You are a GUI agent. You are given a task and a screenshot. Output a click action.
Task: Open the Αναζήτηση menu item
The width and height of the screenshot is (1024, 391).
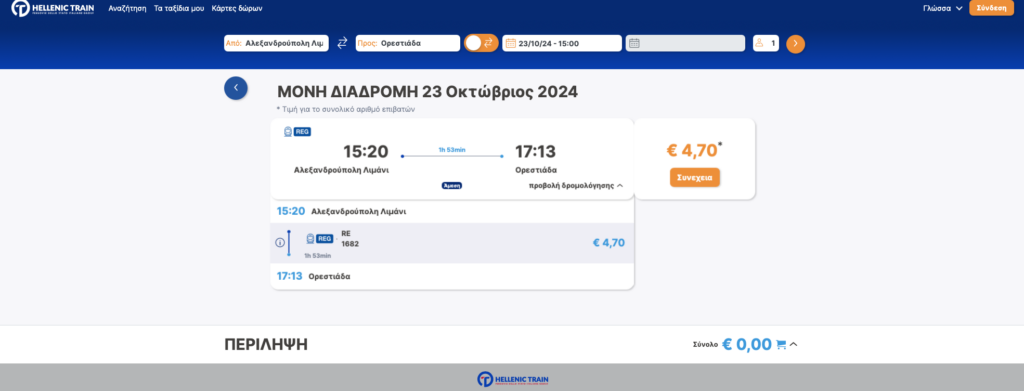pyautogui.click(x=127, y=8)
